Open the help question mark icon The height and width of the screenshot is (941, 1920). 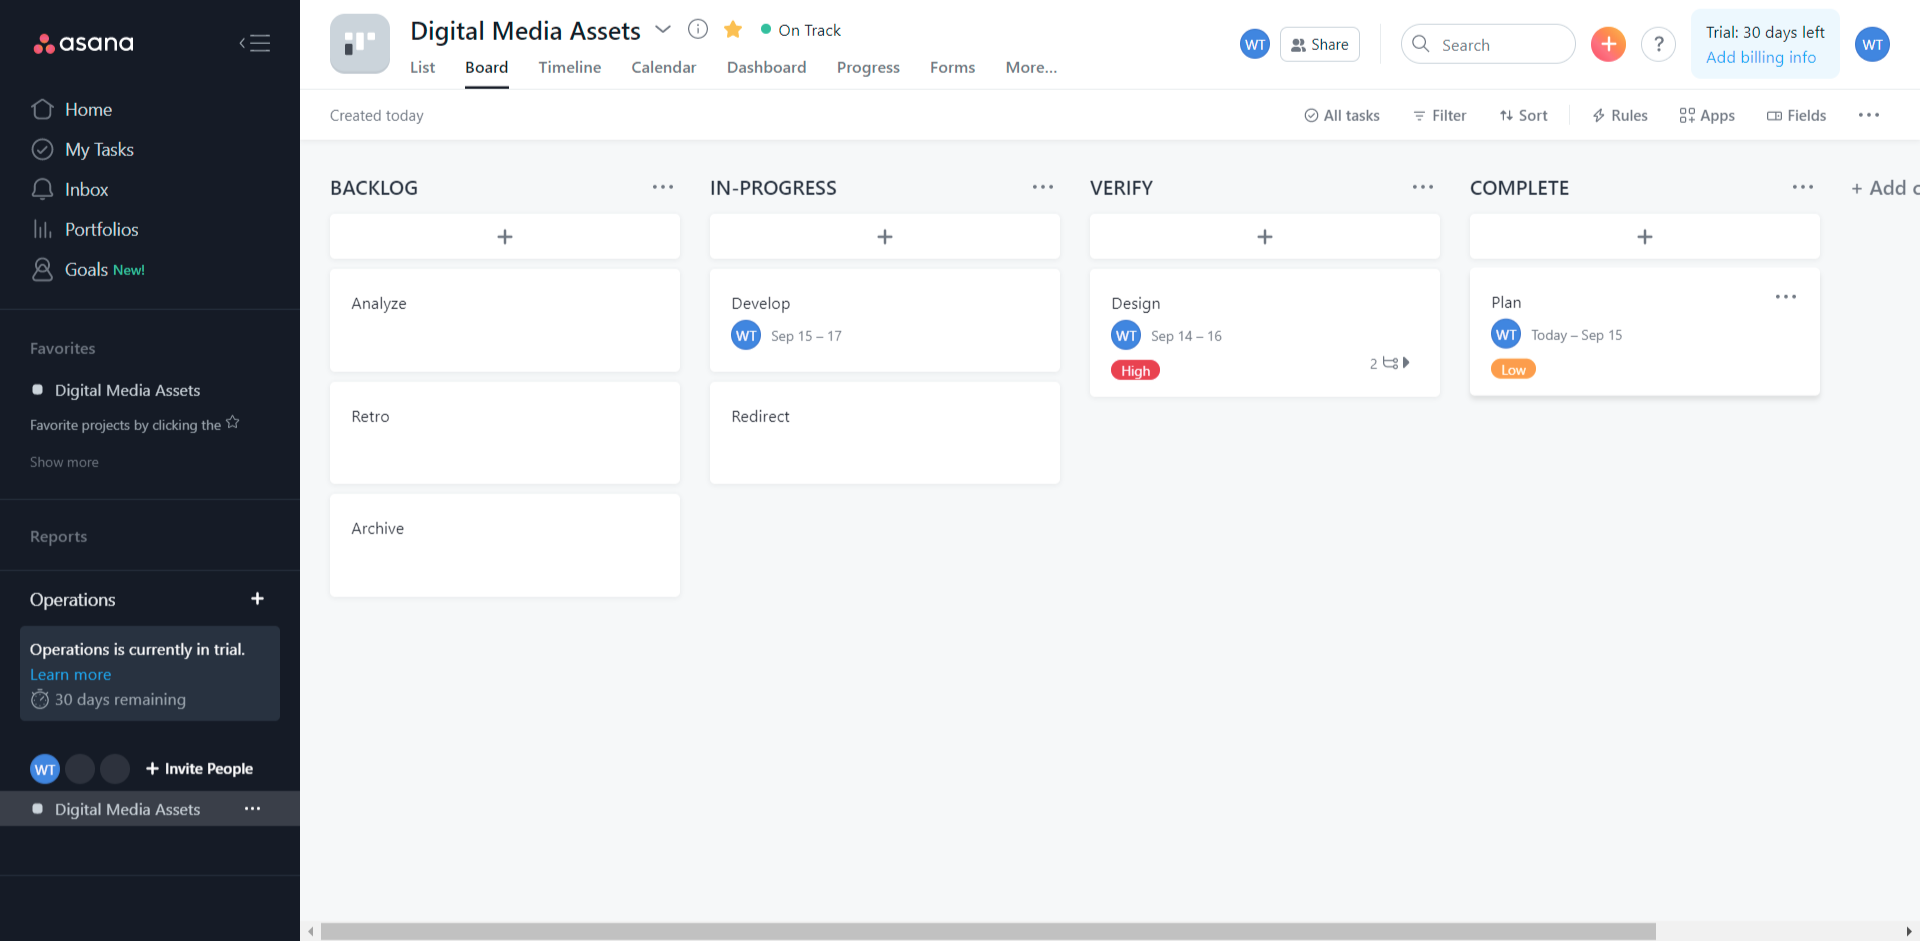[x=1658, y=44]
